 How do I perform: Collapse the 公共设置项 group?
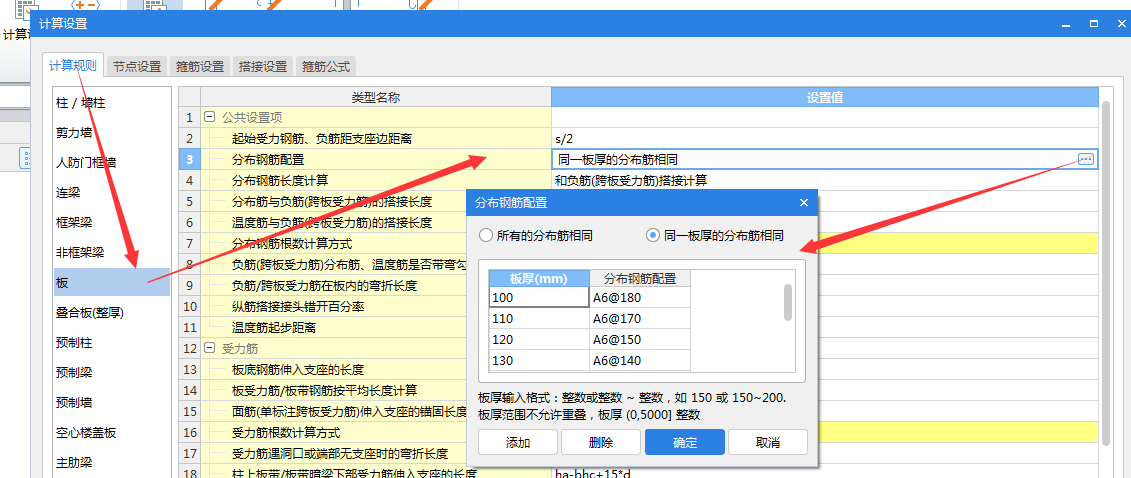tap(209, 117)
